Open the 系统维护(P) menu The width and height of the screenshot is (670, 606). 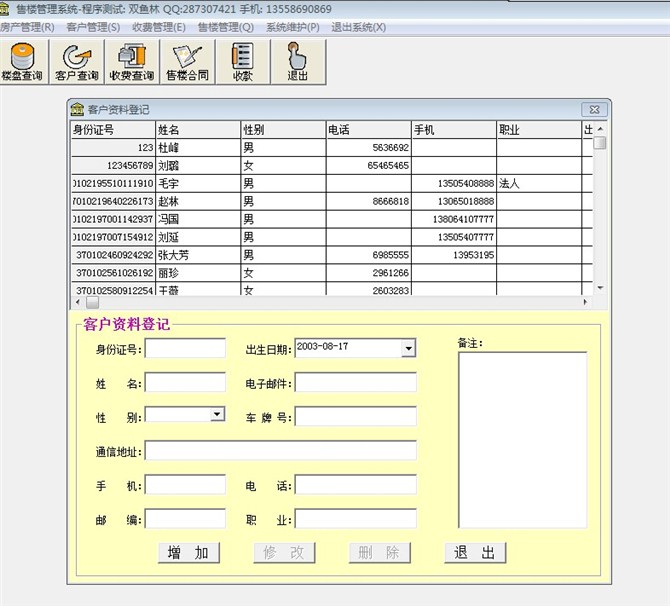(293, 27)
